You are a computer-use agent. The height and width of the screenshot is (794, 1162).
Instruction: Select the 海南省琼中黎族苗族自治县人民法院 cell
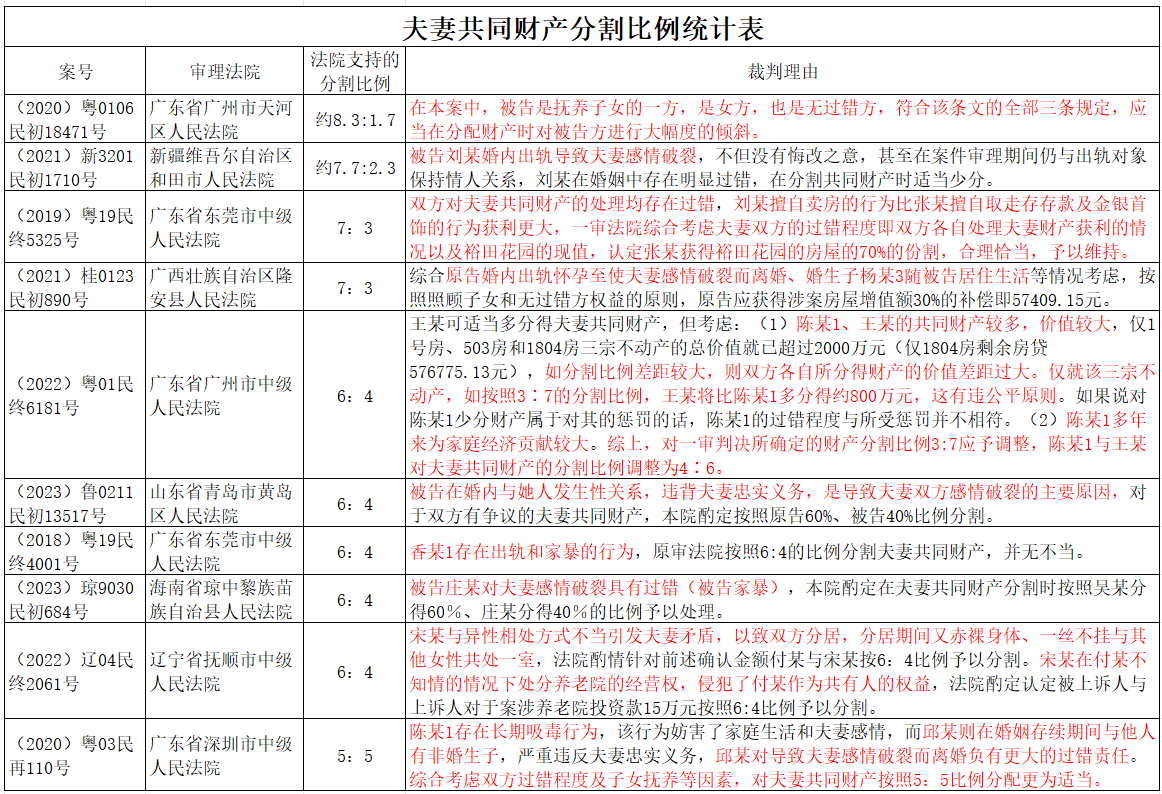tap(225, 600)
